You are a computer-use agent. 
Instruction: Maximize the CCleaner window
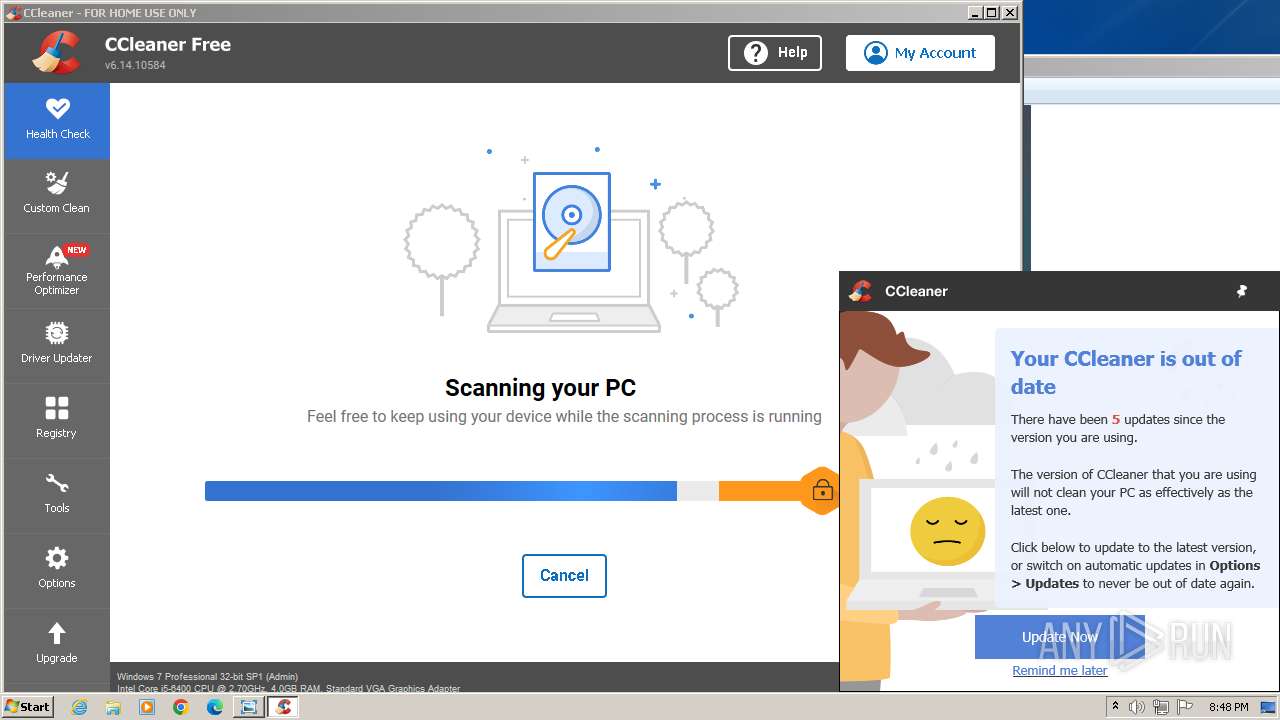point(992,12)
